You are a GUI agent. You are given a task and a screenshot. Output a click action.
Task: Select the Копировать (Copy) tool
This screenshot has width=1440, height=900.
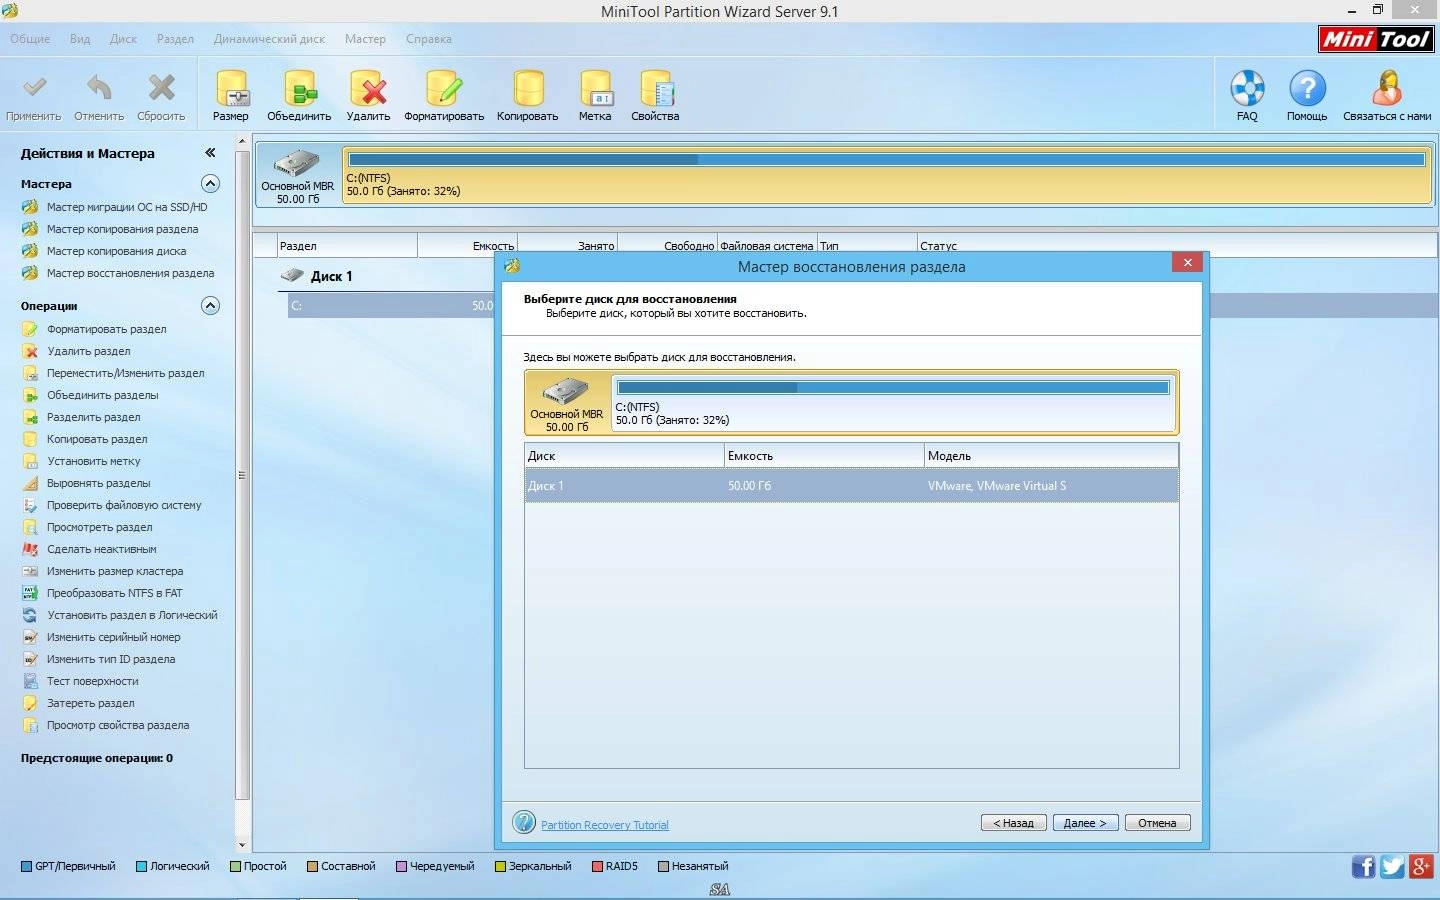click(x=527, y=96)
